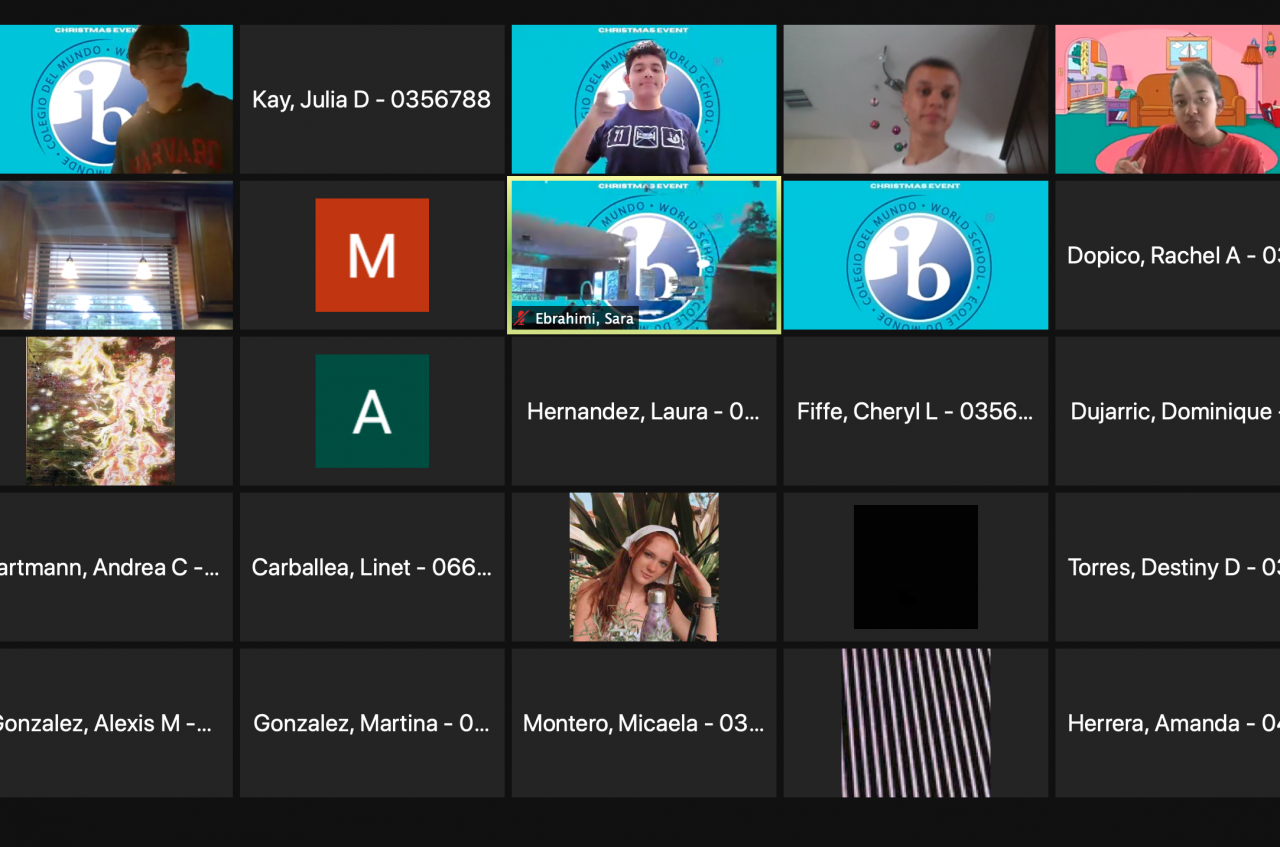The width and height of the screenshot is (1280, 847).
Task: Select video tile with hanging Christmas ornaments
Action: (916, 99)
